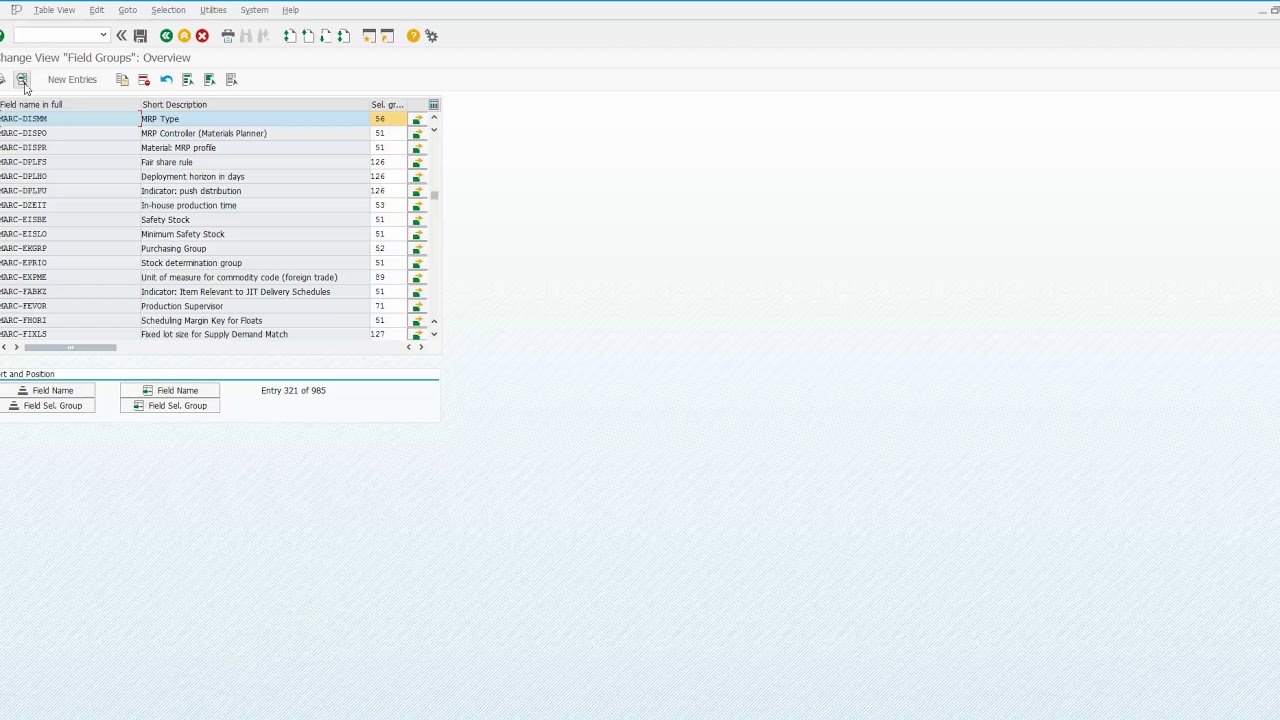Screen dimensions: 1280x720
Task: Select the Scheduling Margin Key for Floats cell
Action: click(x=254, y=321)
